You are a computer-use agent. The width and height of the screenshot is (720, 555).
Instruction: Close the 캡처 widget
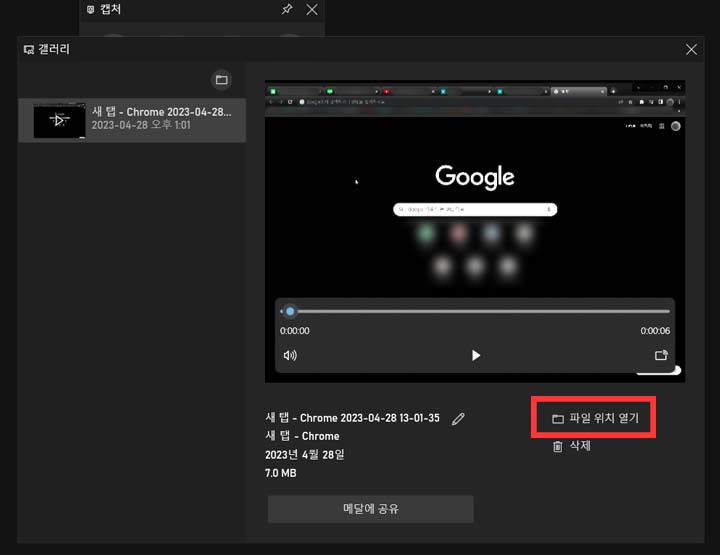click(312, 9)
